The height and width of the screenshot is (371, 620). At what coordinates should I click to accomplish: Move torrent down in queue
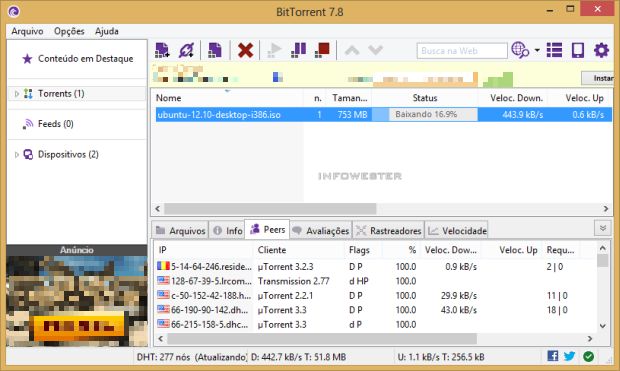coord(375,50)
